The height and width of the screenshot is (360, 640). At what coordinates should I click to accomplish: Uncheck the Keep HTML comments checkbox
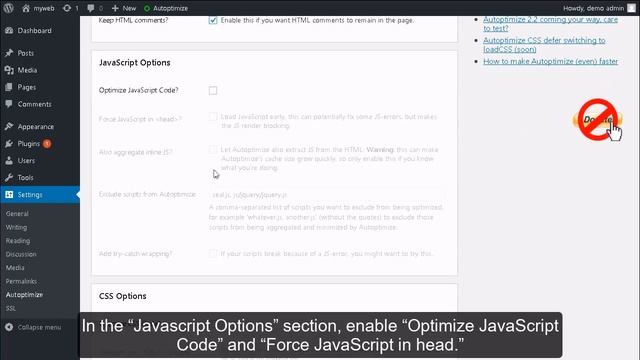[x=213, y=20]
